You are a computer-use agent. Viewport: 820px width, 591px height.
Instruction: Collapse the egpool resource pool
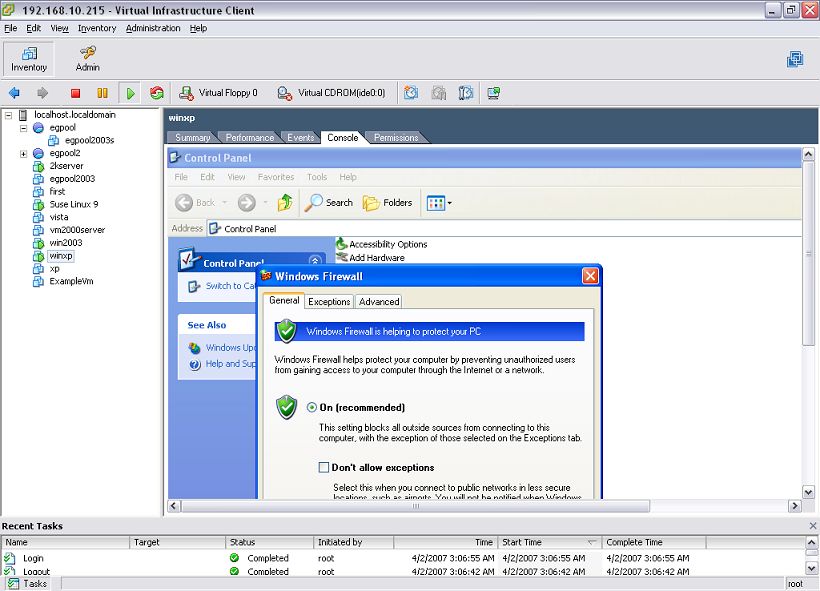coord(23,128)
